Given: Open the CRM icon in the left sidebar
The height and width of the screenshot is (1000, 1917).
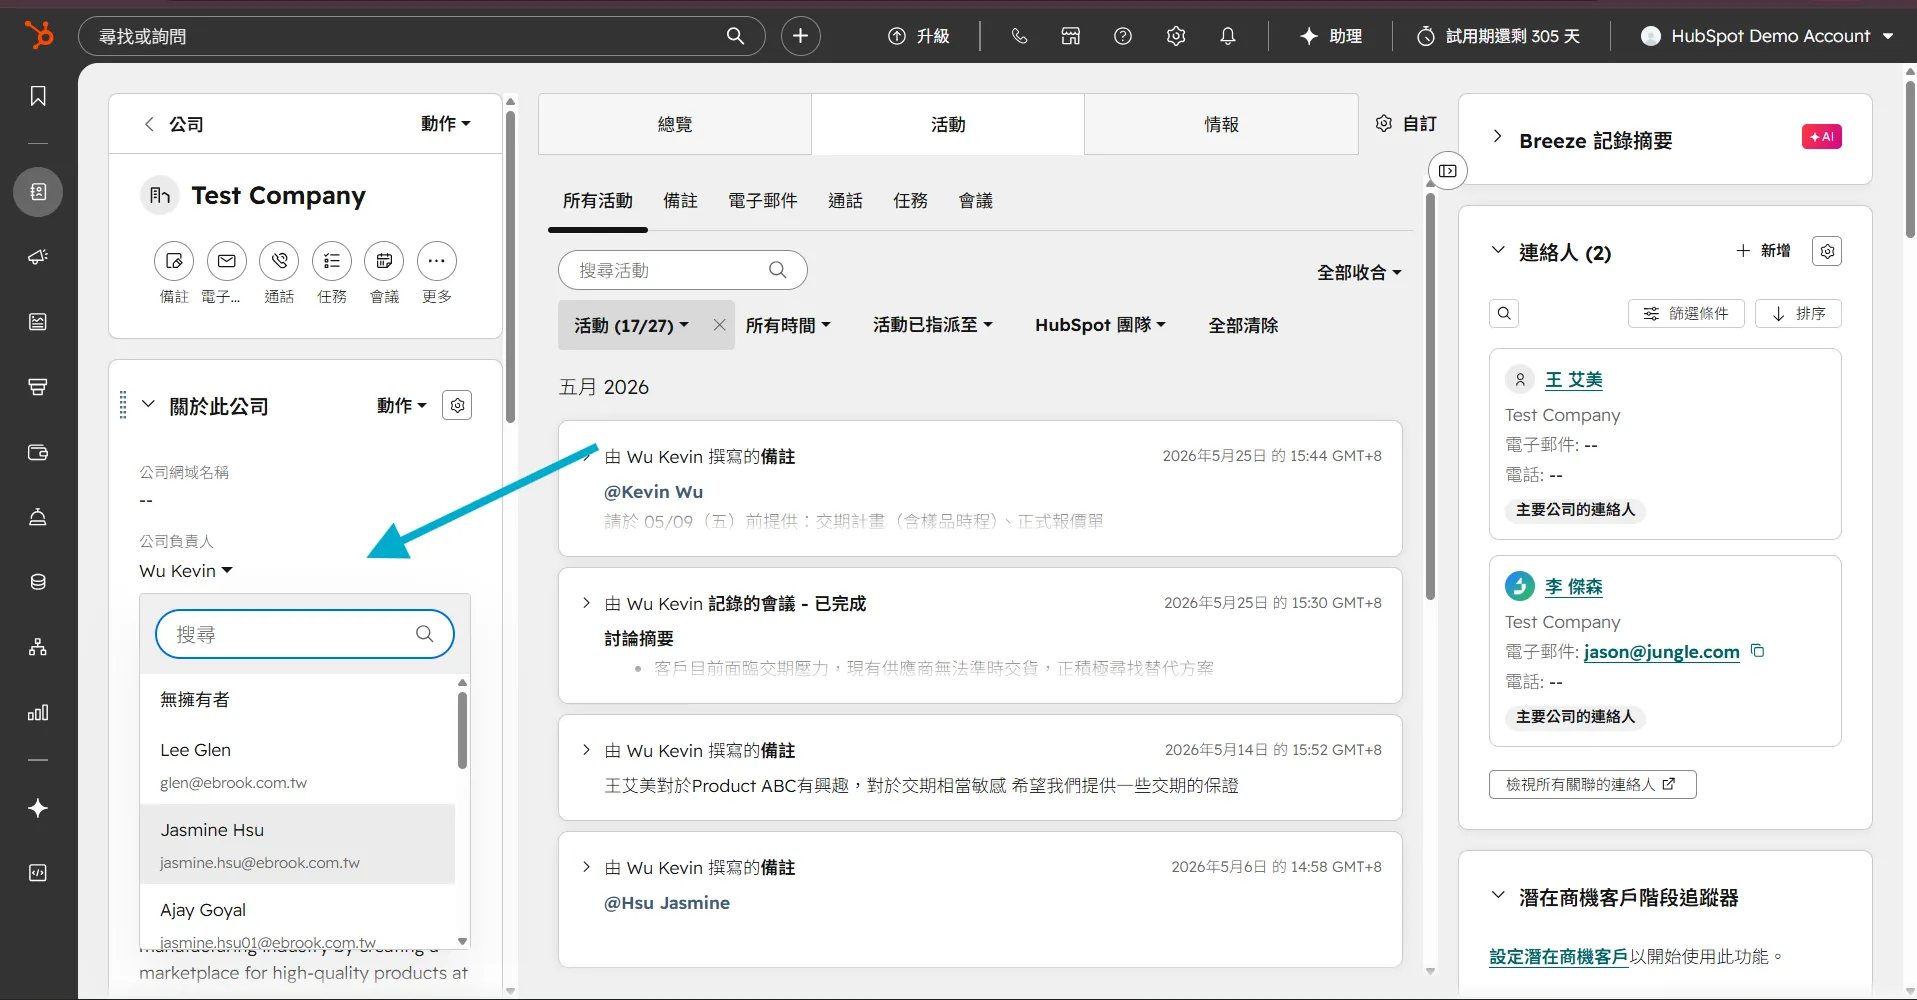Looking at the screenshot, I should [x=38, y=191].
